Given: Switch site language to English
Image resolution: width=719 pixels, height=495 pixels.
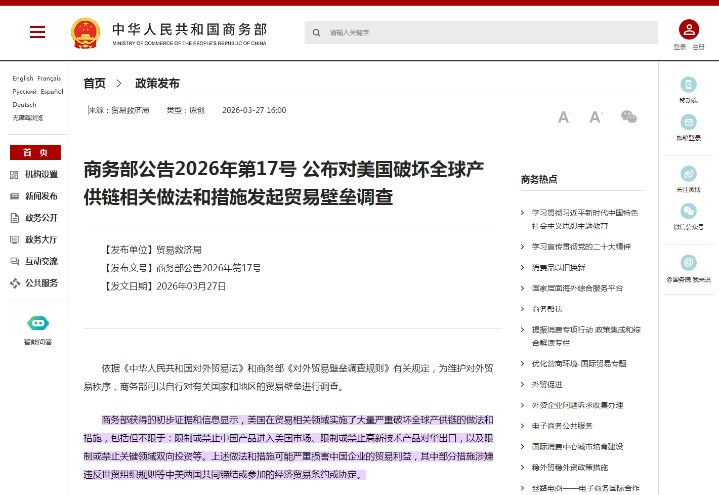Looking at the screenshot, I should click(22, 78).
